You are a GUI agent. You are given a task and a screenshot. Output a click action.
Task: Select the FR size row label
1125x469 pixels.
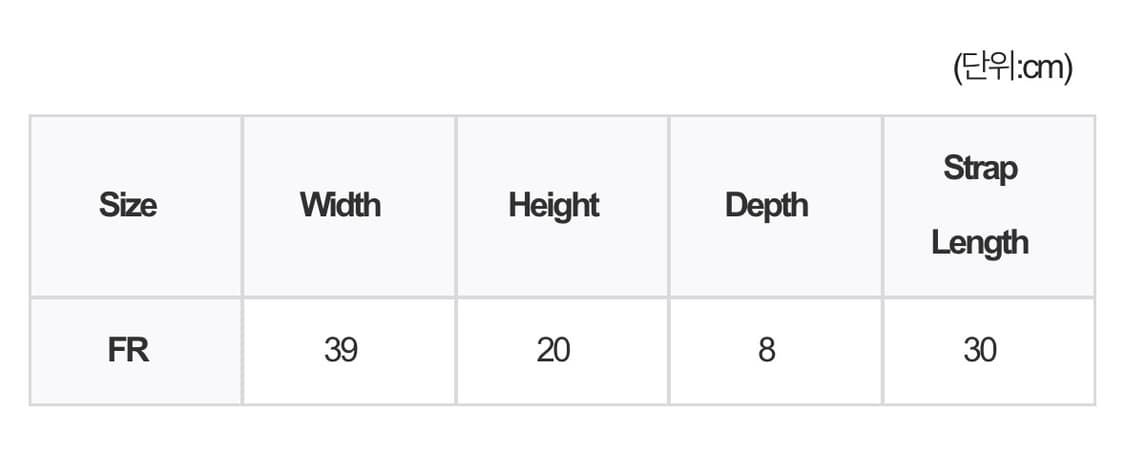coord(128,351)
